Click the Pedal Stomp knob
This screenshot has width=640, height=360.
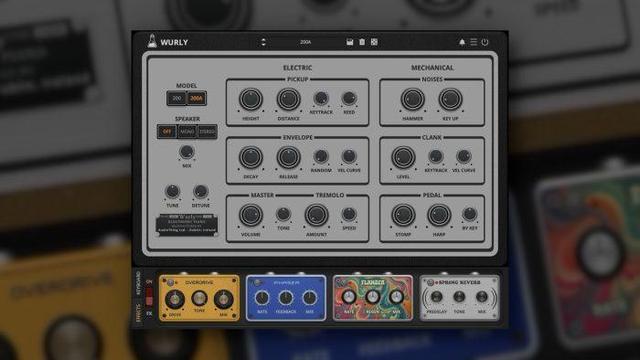(x=403, y=215)
